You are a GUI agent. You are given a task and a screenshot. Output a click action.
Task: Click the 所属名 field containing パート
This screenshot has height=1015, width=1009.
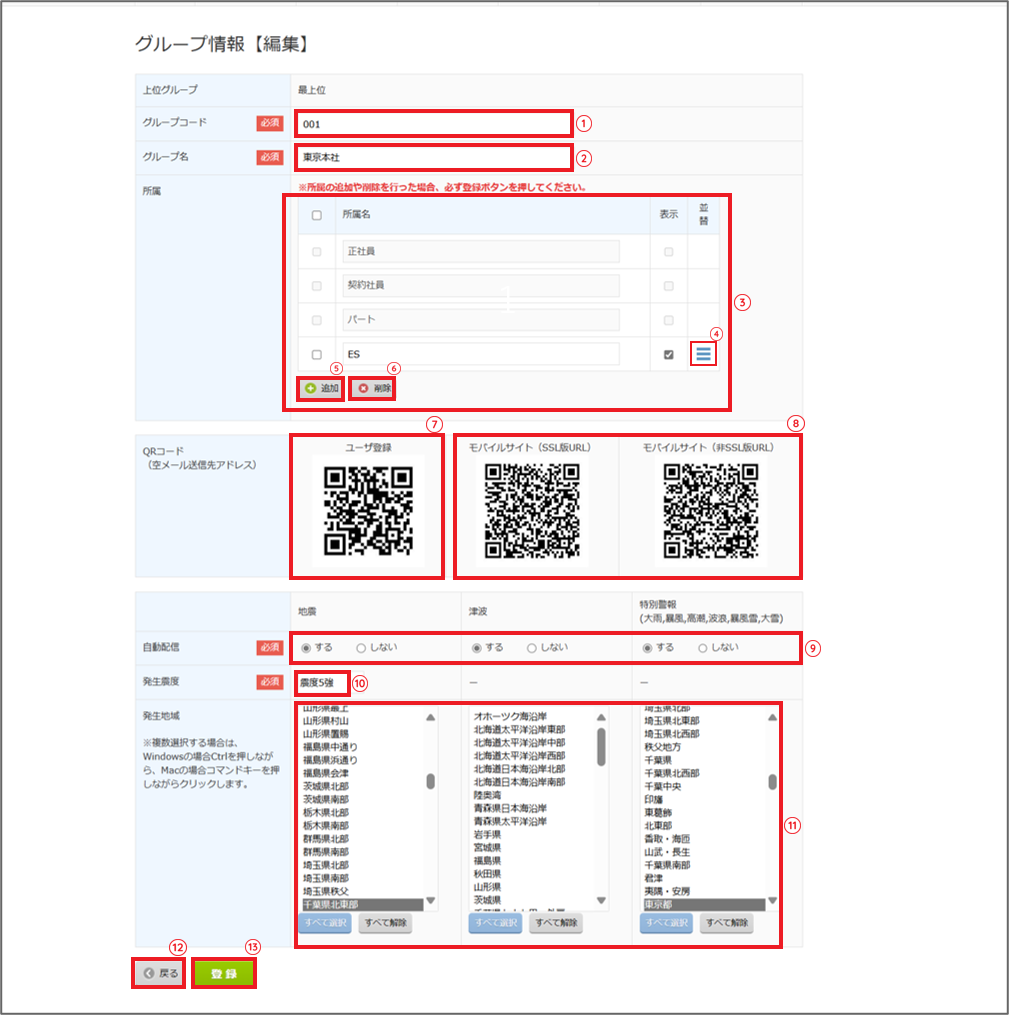coord(480,320)
